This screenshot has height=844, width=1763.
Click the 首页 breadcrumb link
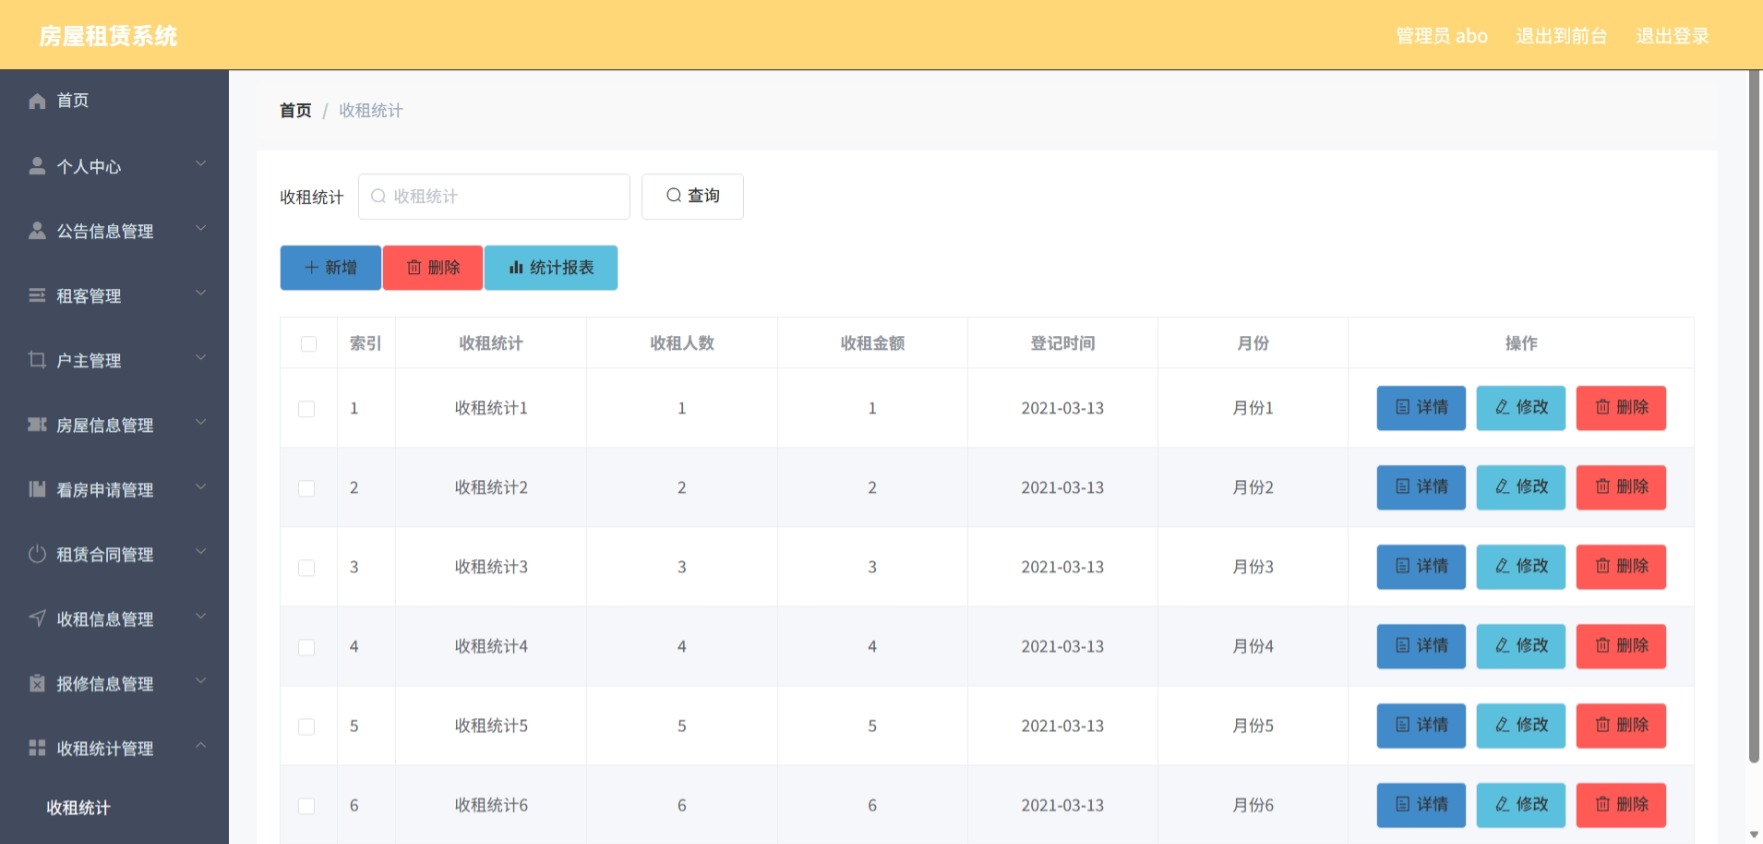(295, 111)
